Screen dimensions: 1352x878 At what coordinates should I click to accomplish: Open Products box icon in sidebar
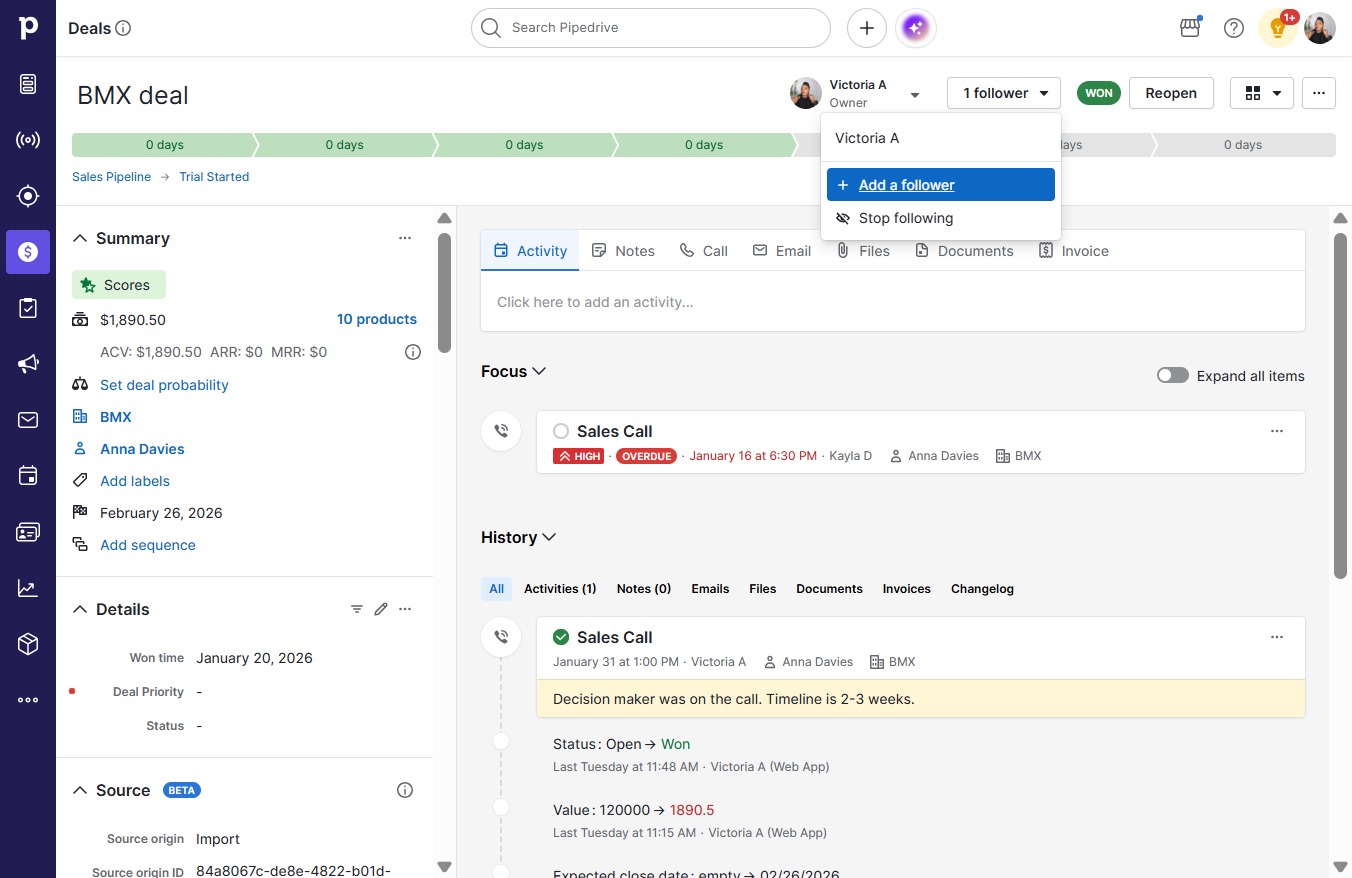28,644
